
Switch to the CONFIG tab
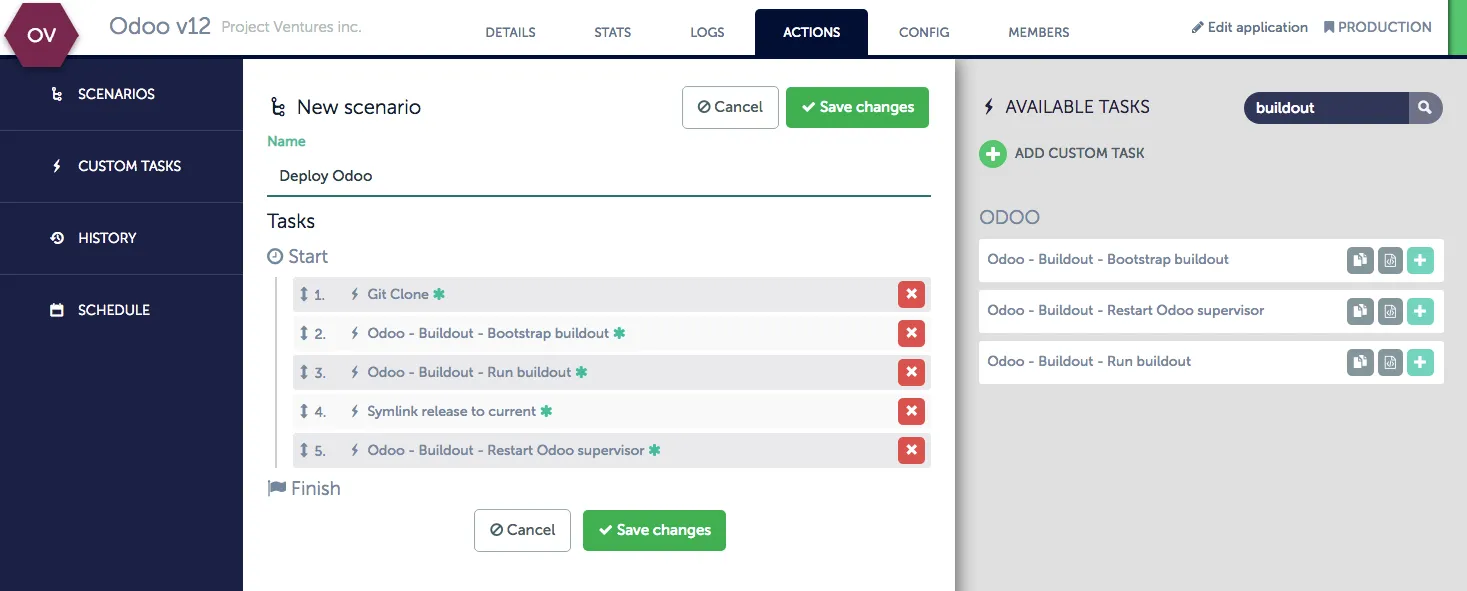click(923, 32)
